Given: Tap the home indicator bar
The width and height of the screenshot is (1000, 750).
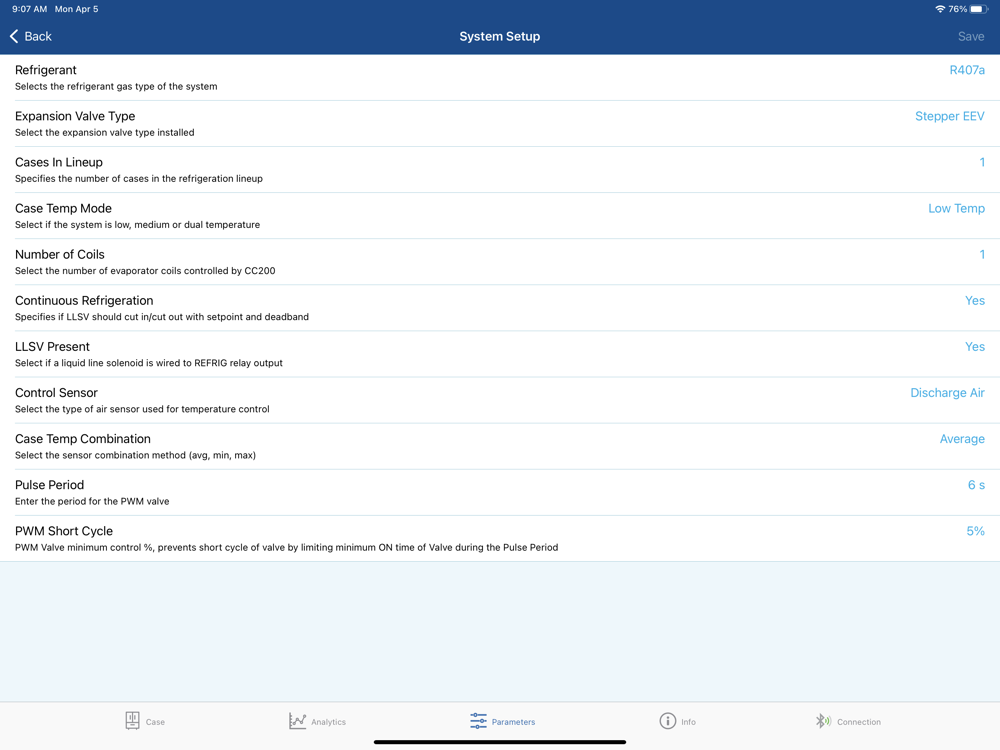Looking at the screenshot, I should tap(500, 742).
